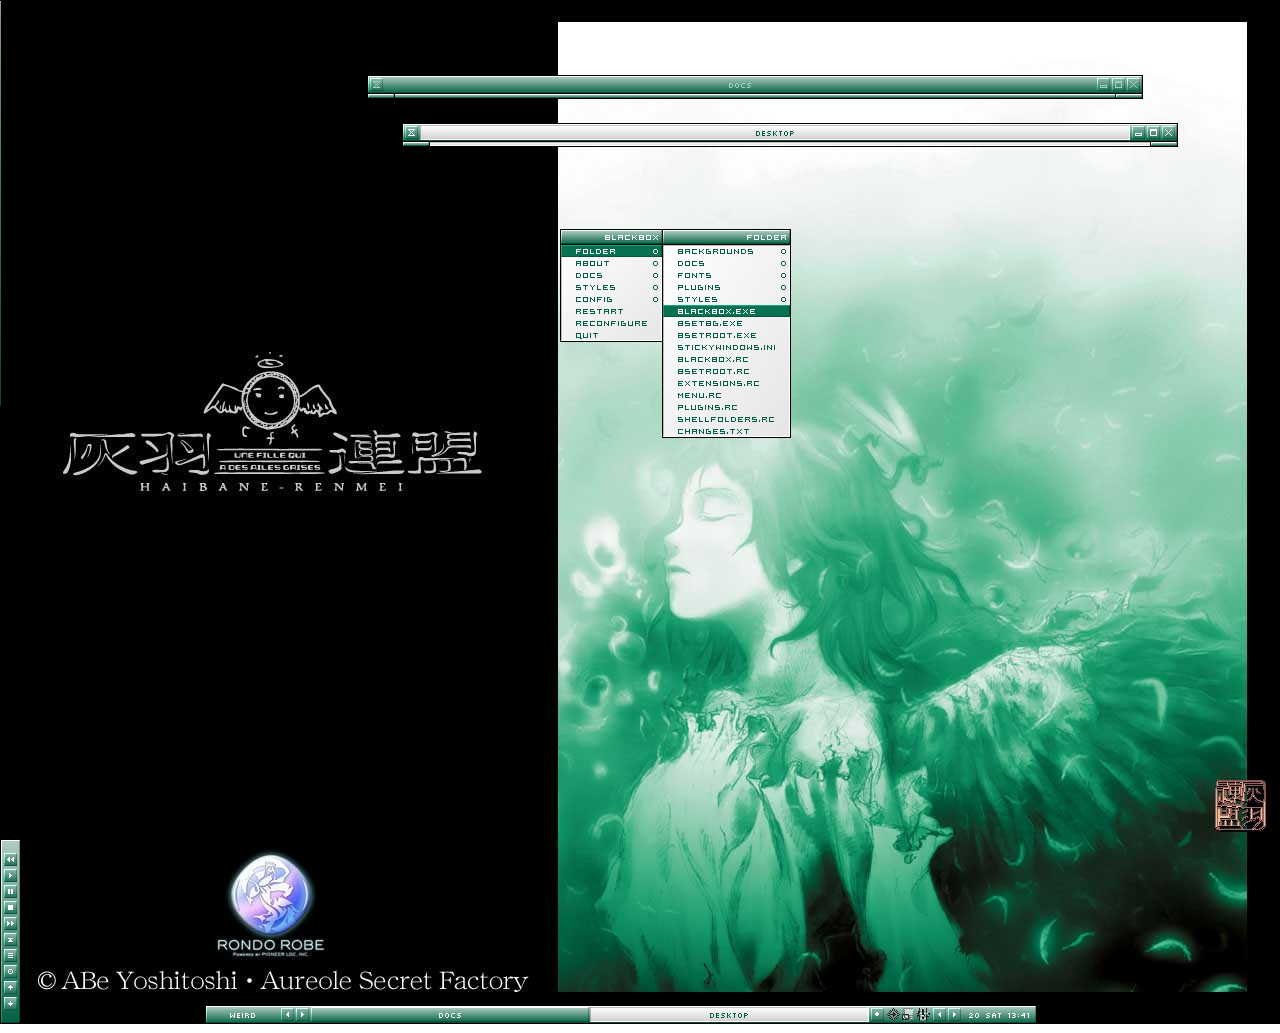Open menu.rc from the Folder menu
Image resolution: width=1280 pixels, height=1033 pixels.
726,395
